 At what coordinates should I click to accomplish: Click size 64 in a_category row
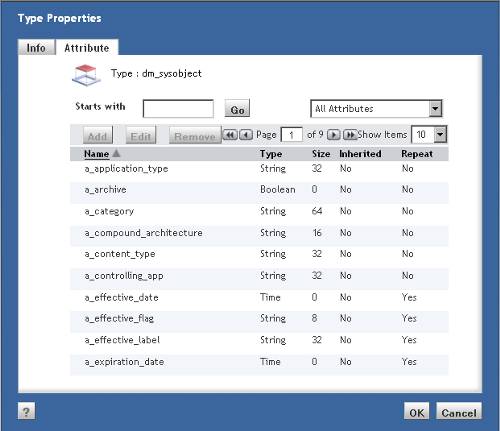(x=317, y=211)
